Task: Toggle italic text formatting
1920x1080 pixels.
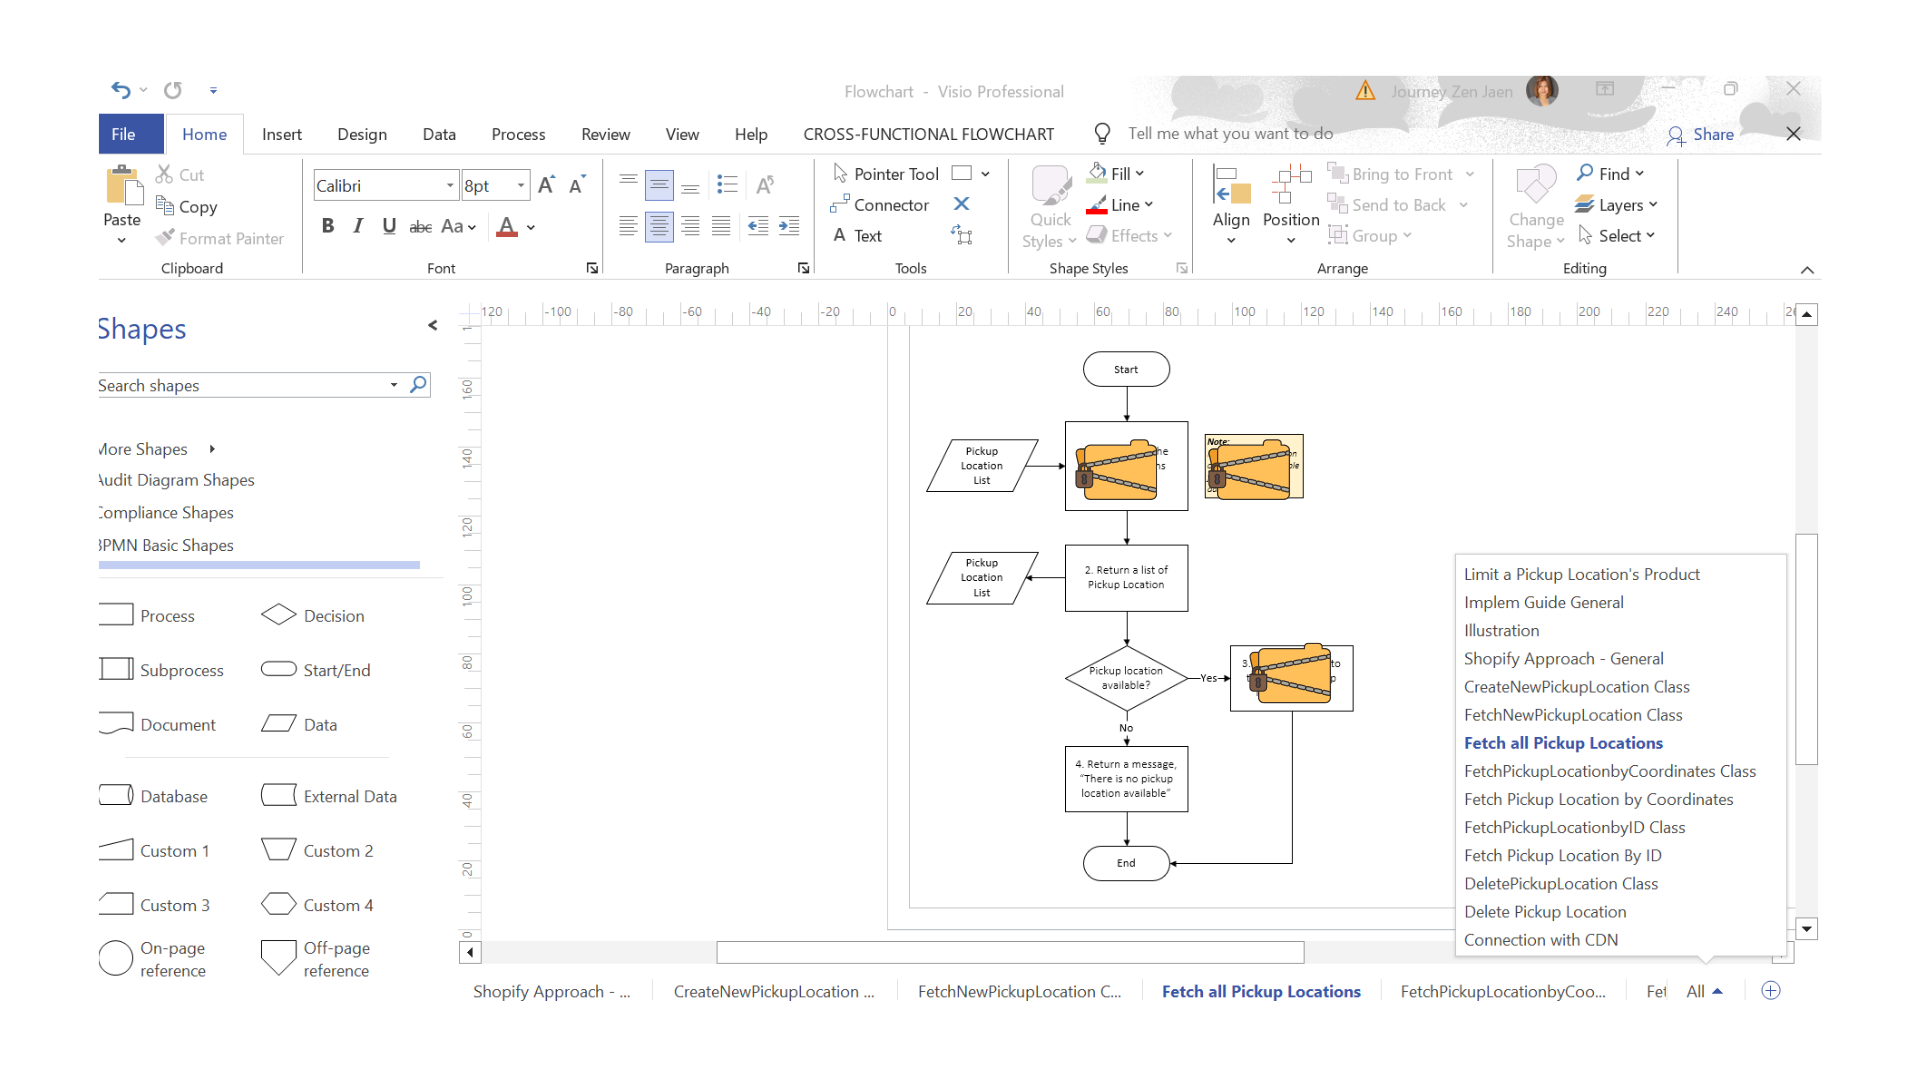Action: 358,226
